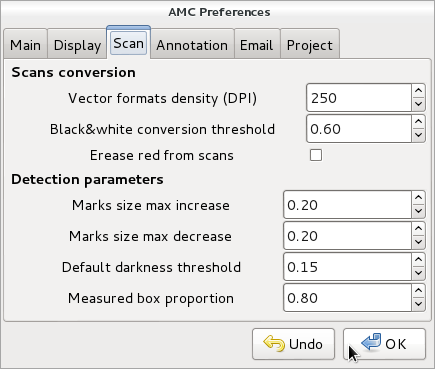
Task: Go to the Annotation tab
Action: tap(192, 45)
